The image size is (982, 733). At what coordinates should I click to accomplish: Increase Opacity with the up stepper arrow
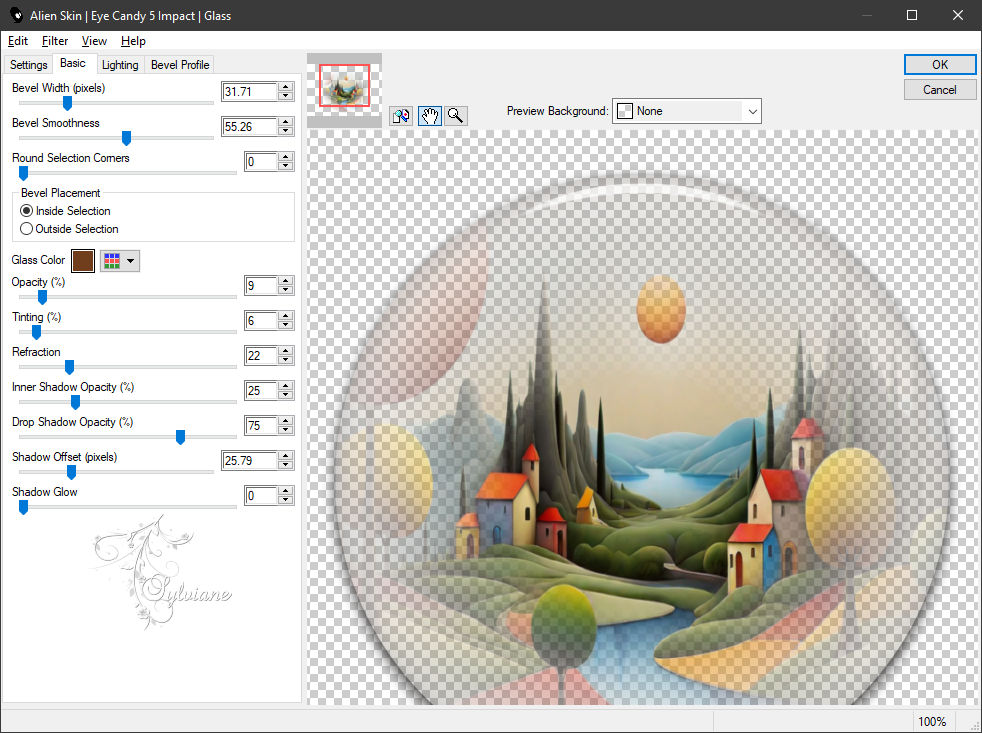pos(286,281)
